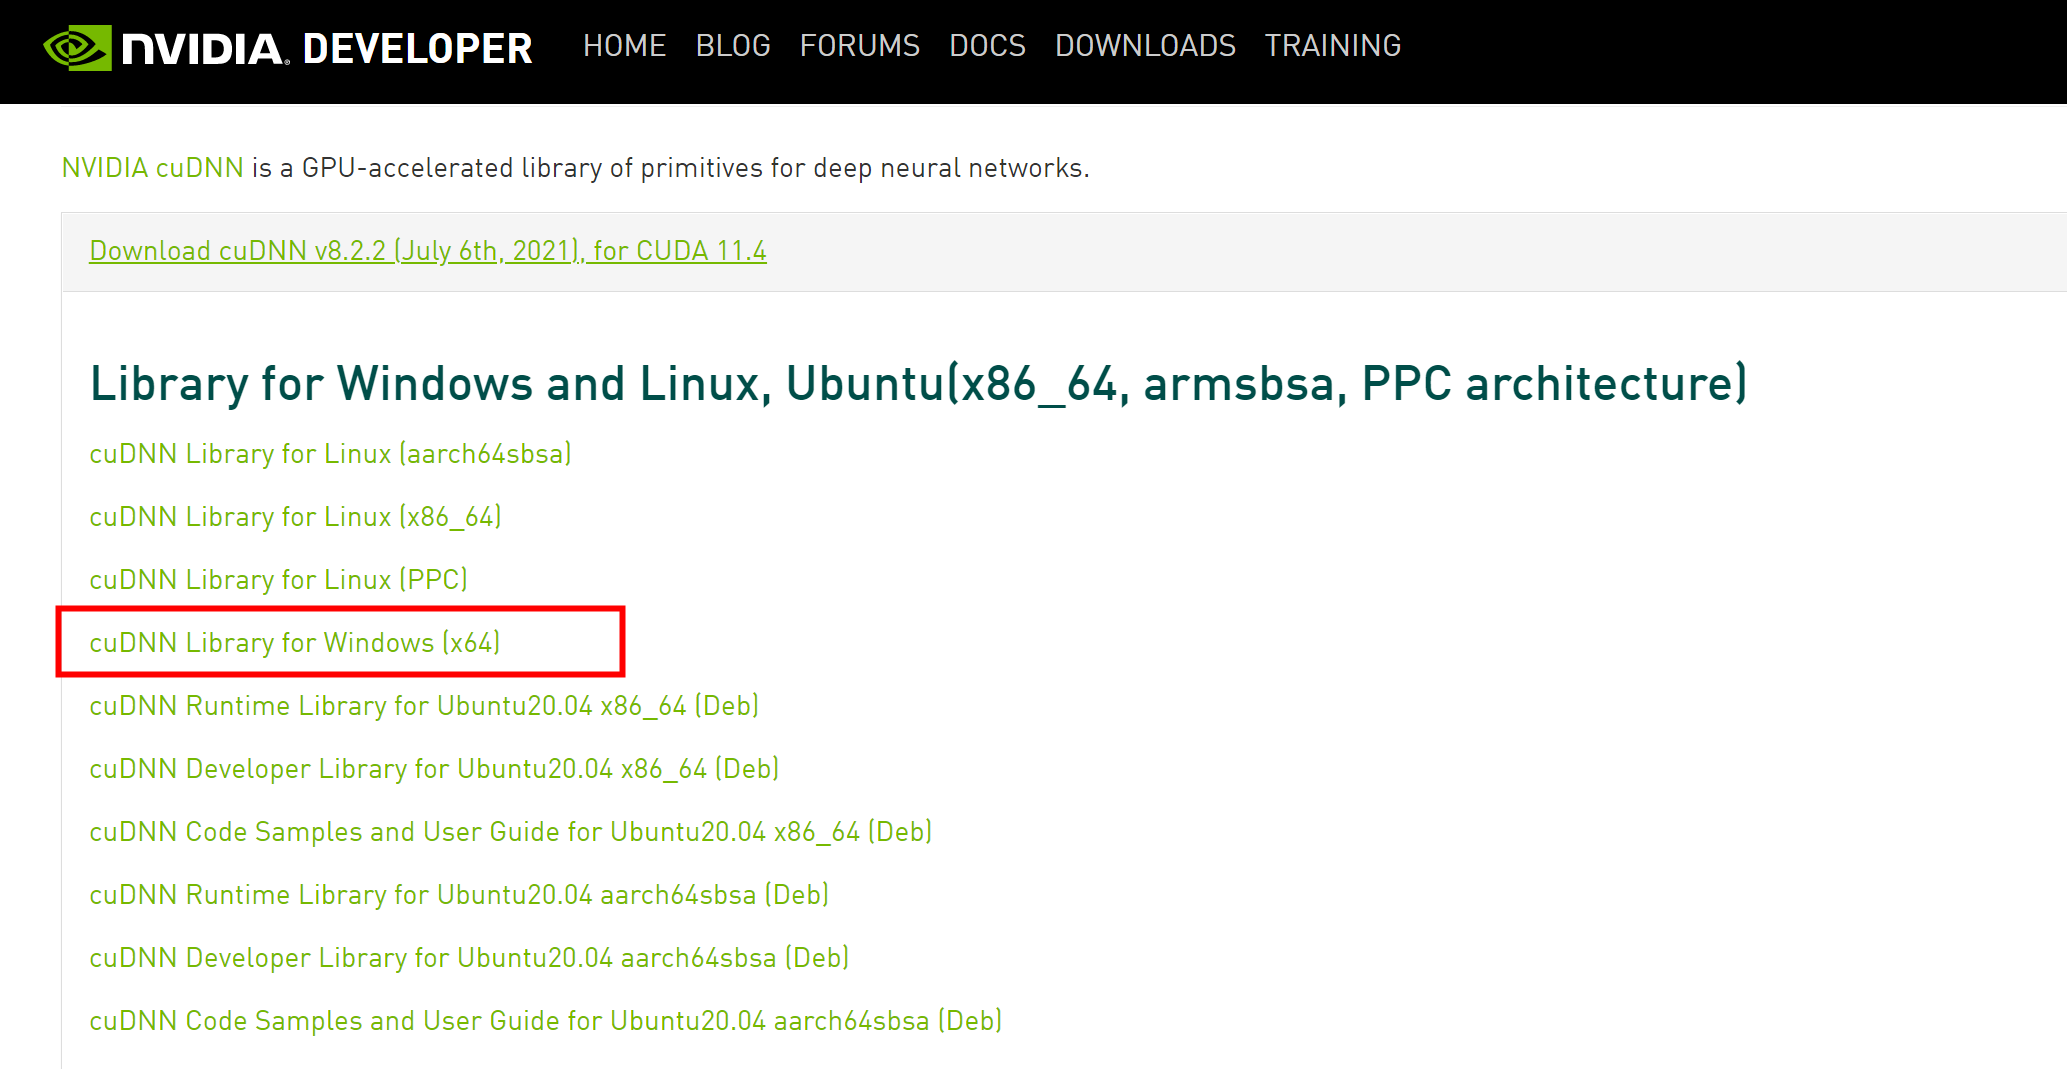Get Code Samples User Guide Ubuntu20.04 aarch64sbsa
This screenshot has height=1069, width=2067.
(x=546, y=1021)
